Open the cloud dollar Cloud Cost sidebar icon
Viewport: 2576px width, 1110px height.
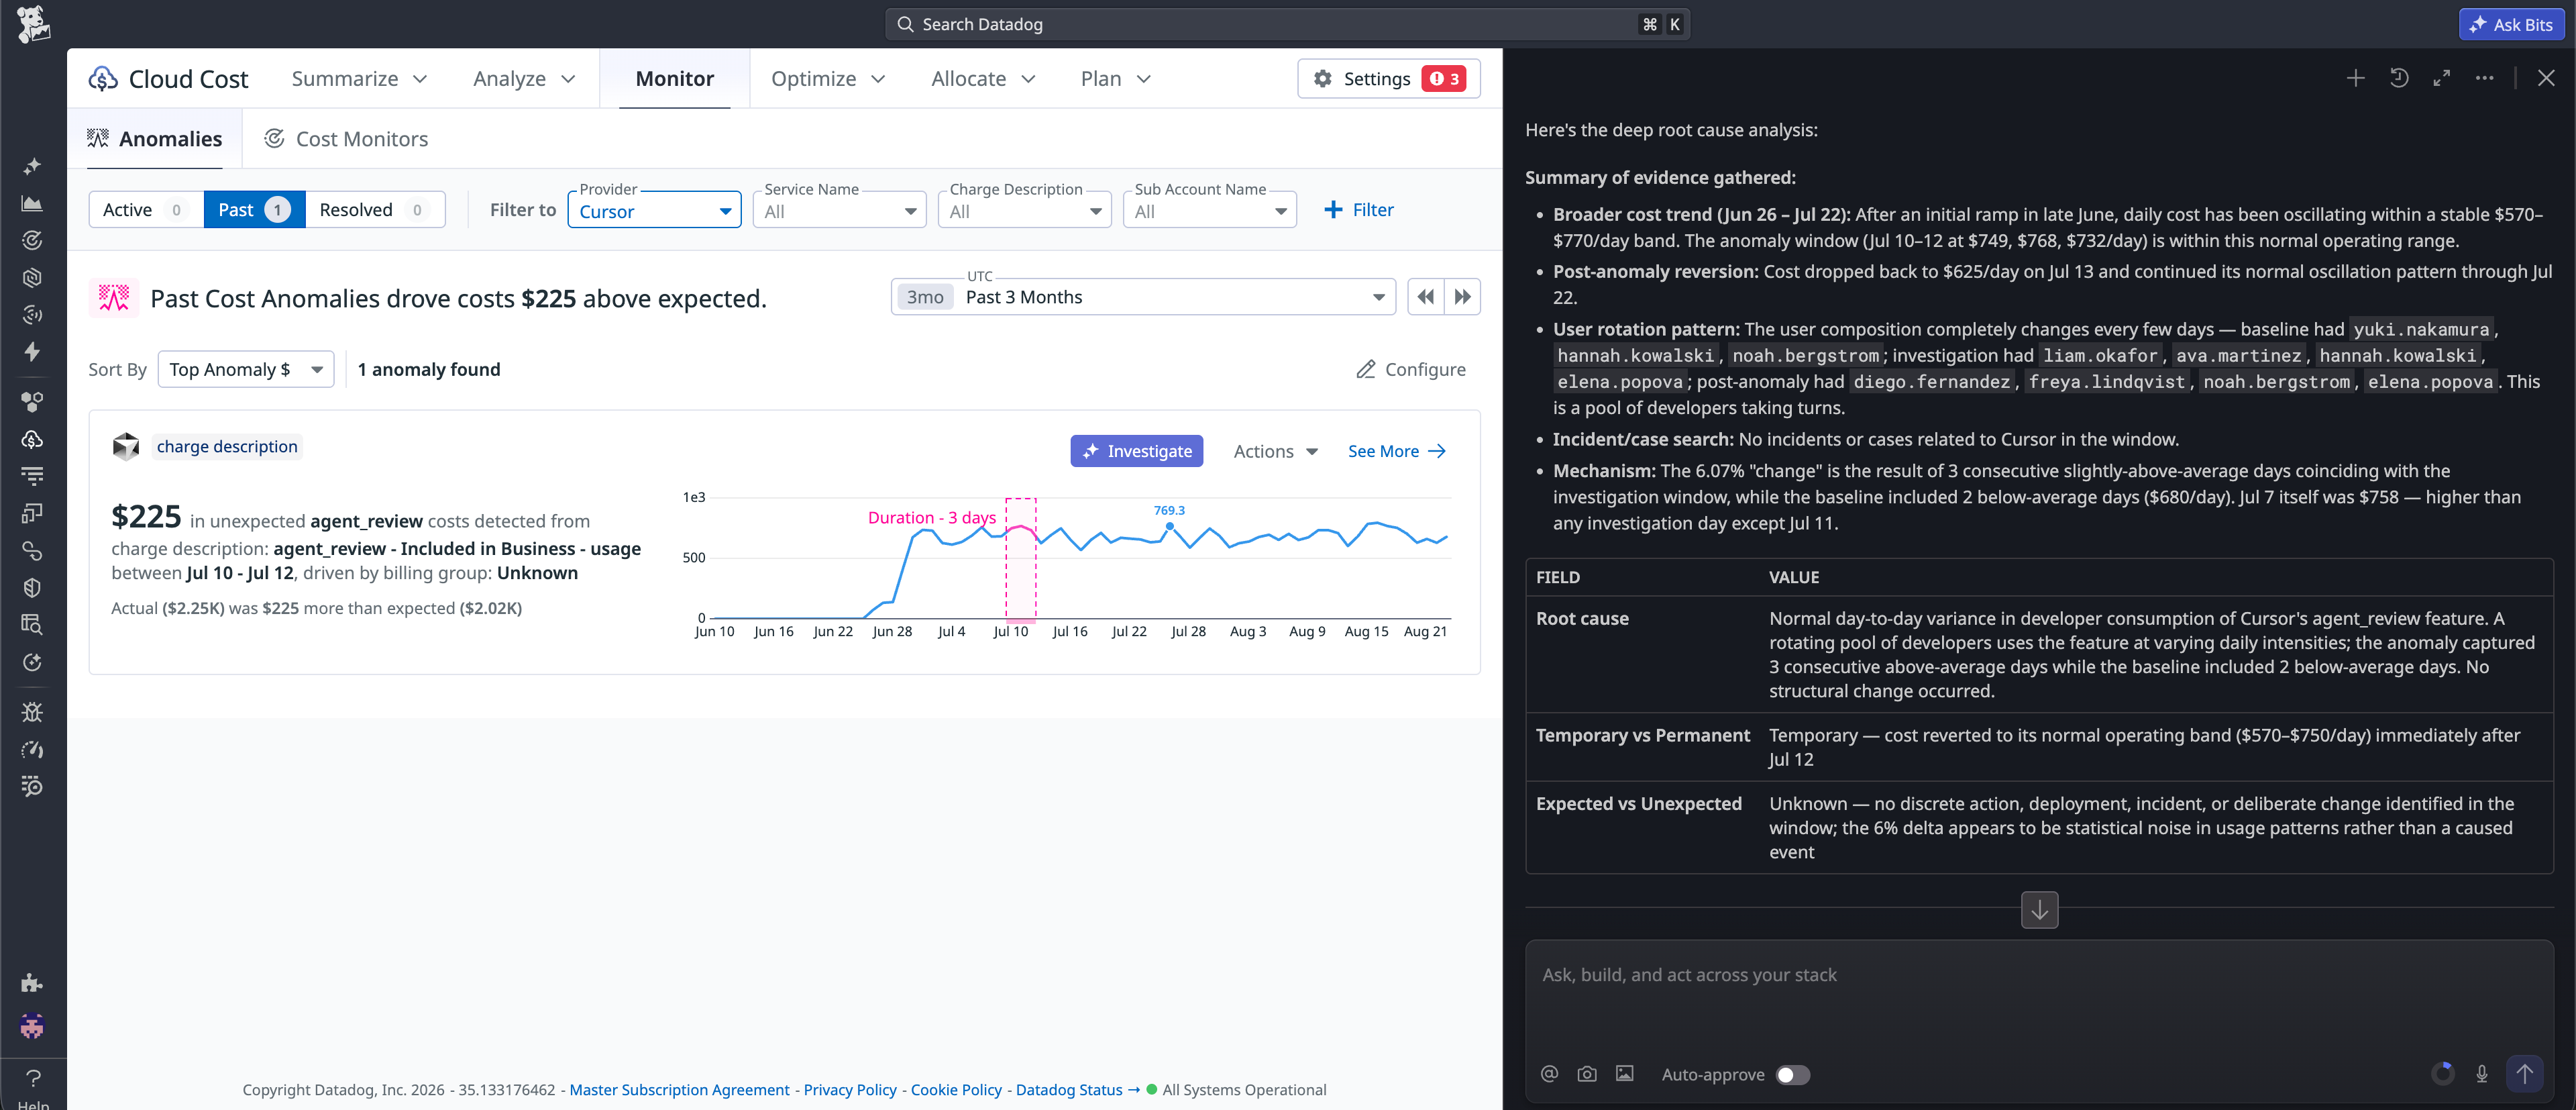click(x=32, y=439)
